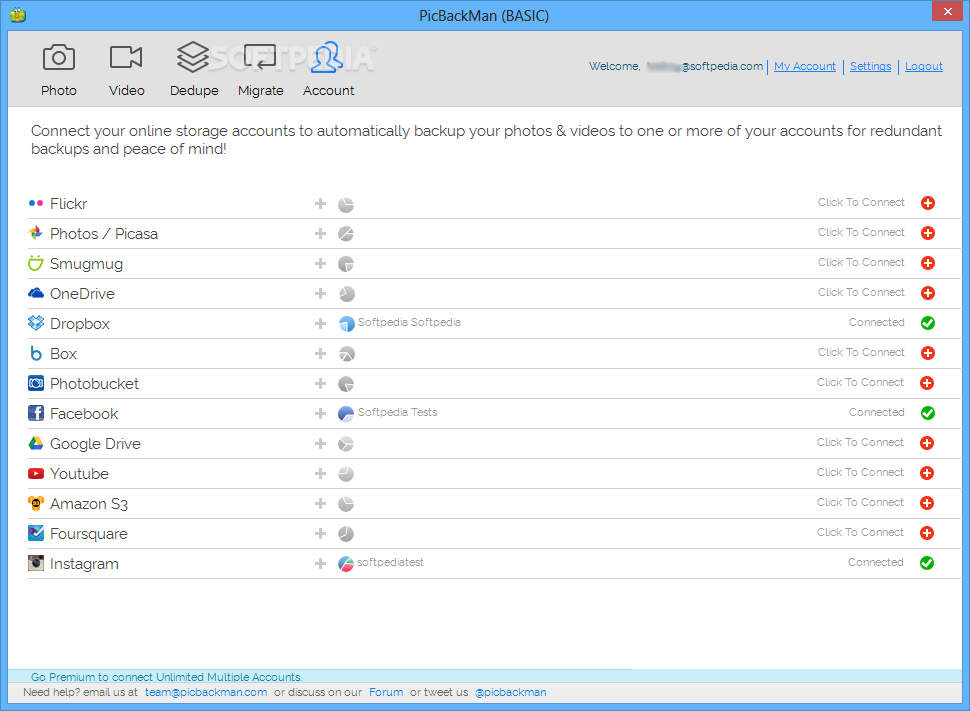The height and width of the screenshot is (711, 970).
Task: Click red connect icon for OneDrive
Action: (x=927, y=293)
